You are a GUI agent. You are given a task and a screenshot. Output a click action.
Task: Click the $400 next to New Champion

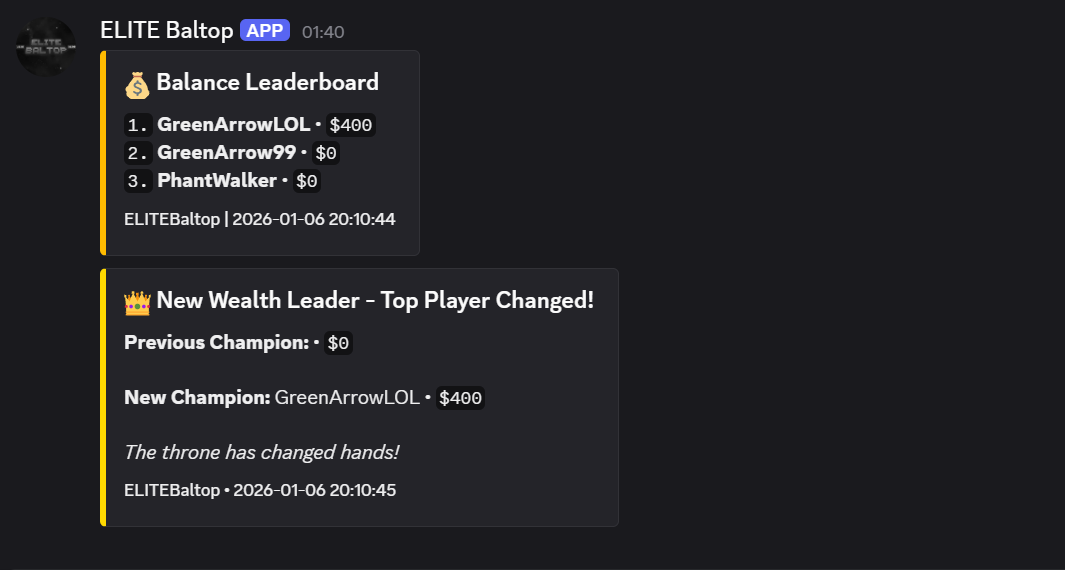click(460, 398)
